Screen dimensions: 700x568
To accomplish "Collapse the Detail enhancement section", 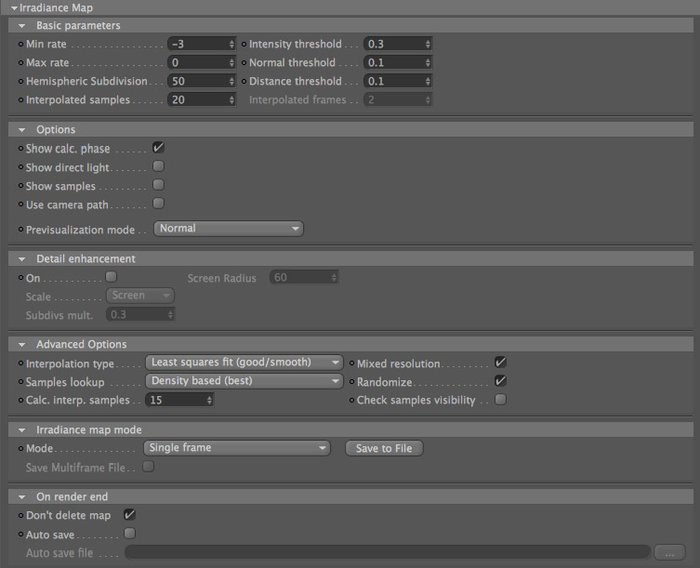I will pos(22,259).
